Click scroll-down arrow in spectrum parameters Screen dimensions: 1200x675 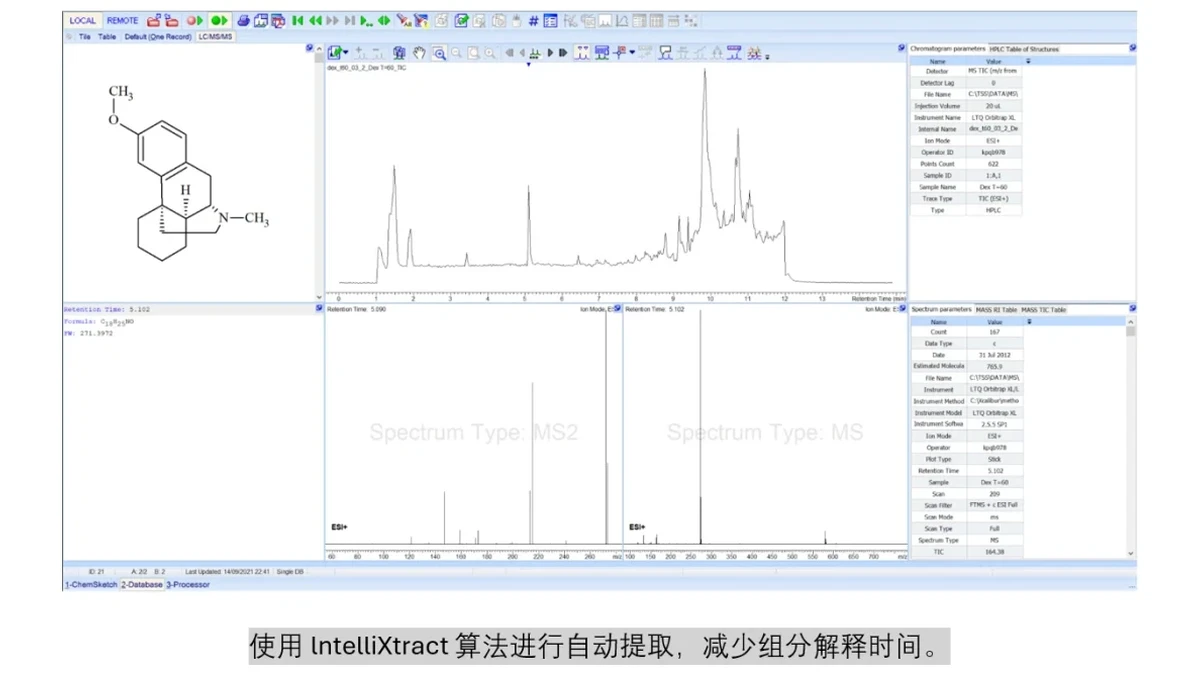pos(1131,553)
